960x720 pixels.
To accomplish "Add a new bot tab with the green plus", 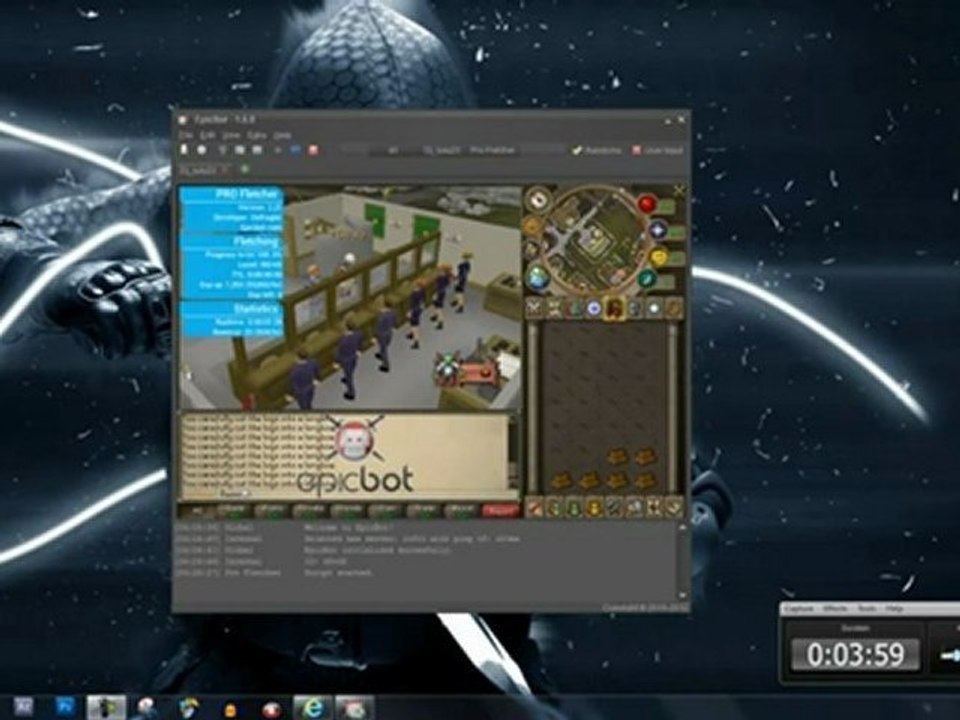I will [245, 168].
